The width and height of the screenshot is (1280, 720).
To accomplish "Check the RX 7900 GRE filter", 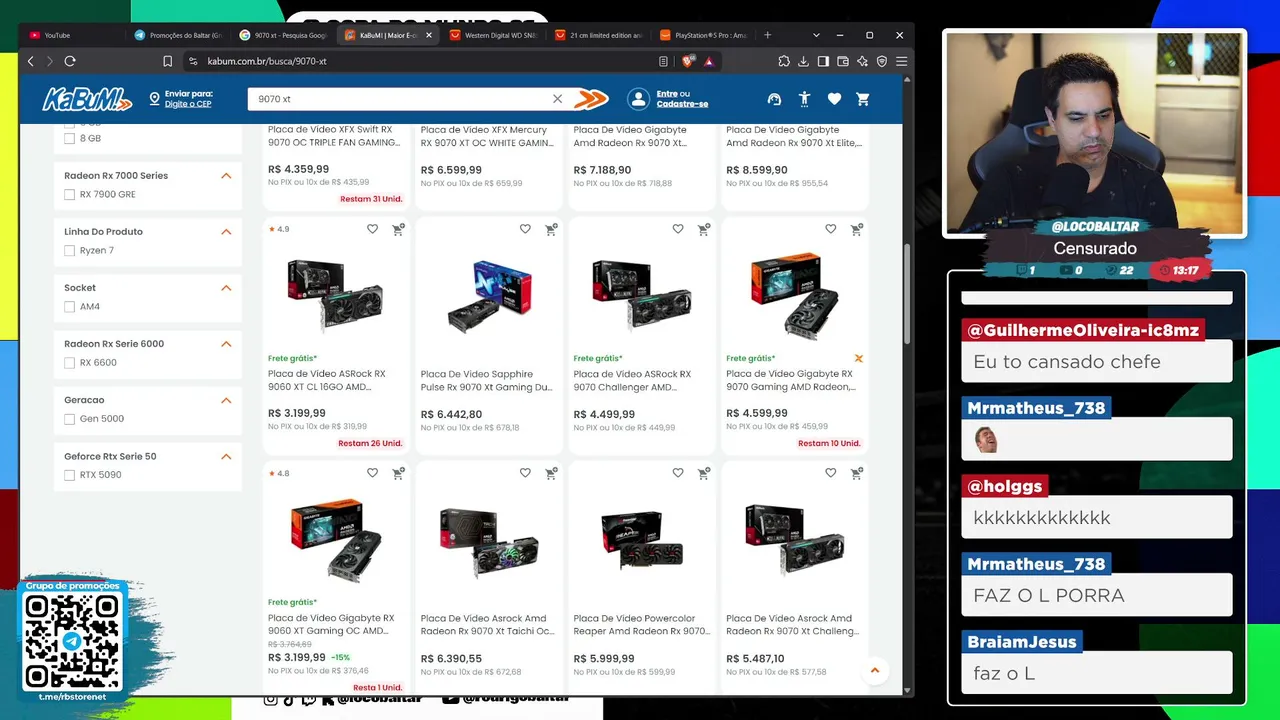I will [x=69, y=195].
